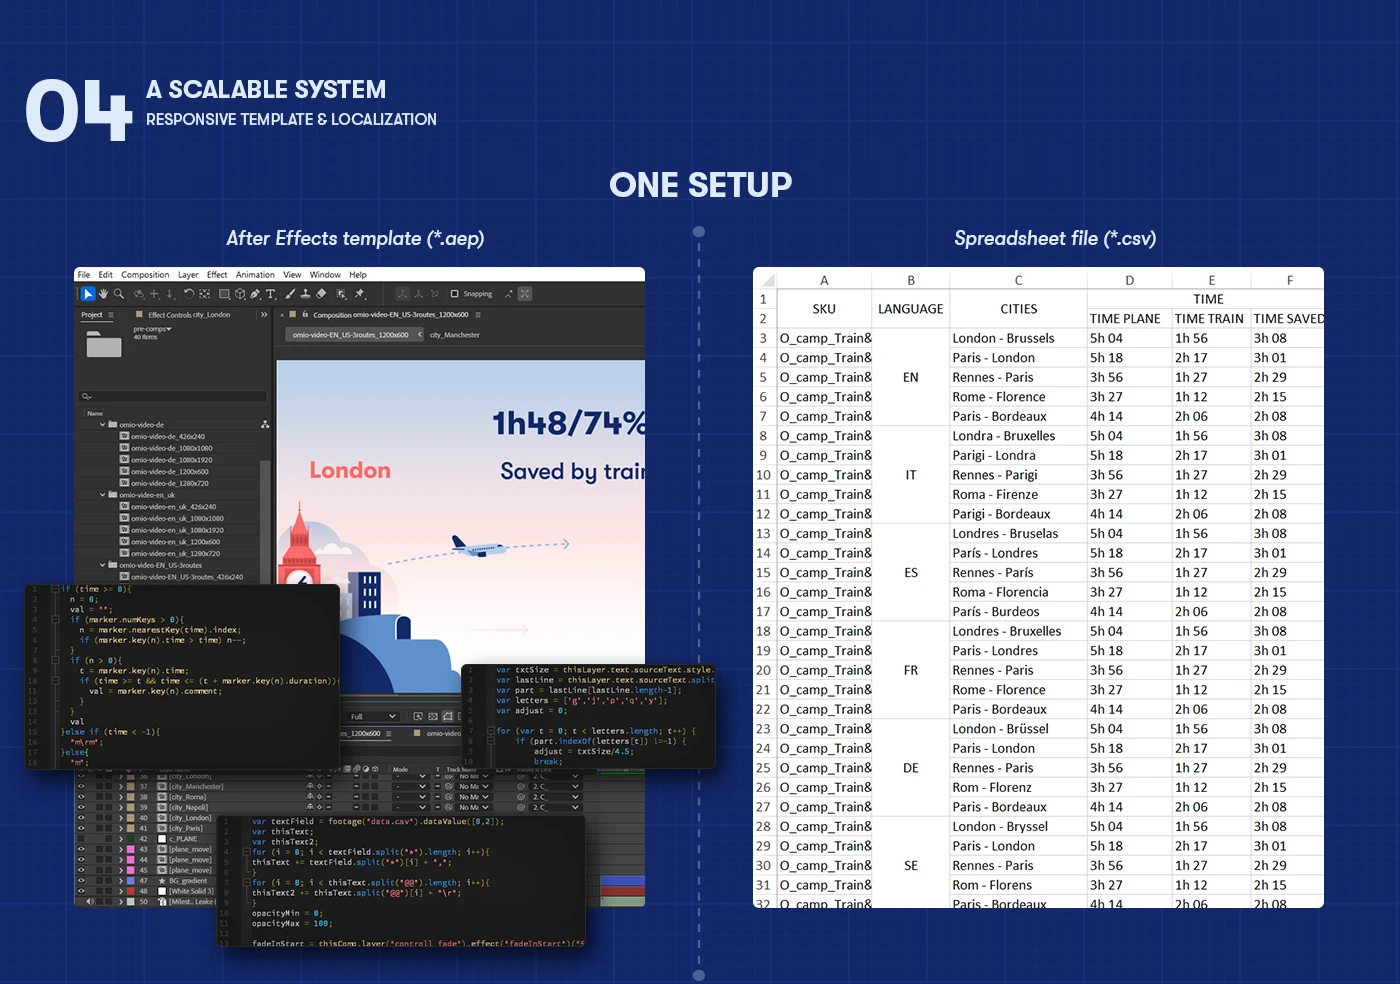1400x984 pixels.
Task: Expand hidden panel tabs with double chevron
Action: pyautogui.click(x=264, y=315)
